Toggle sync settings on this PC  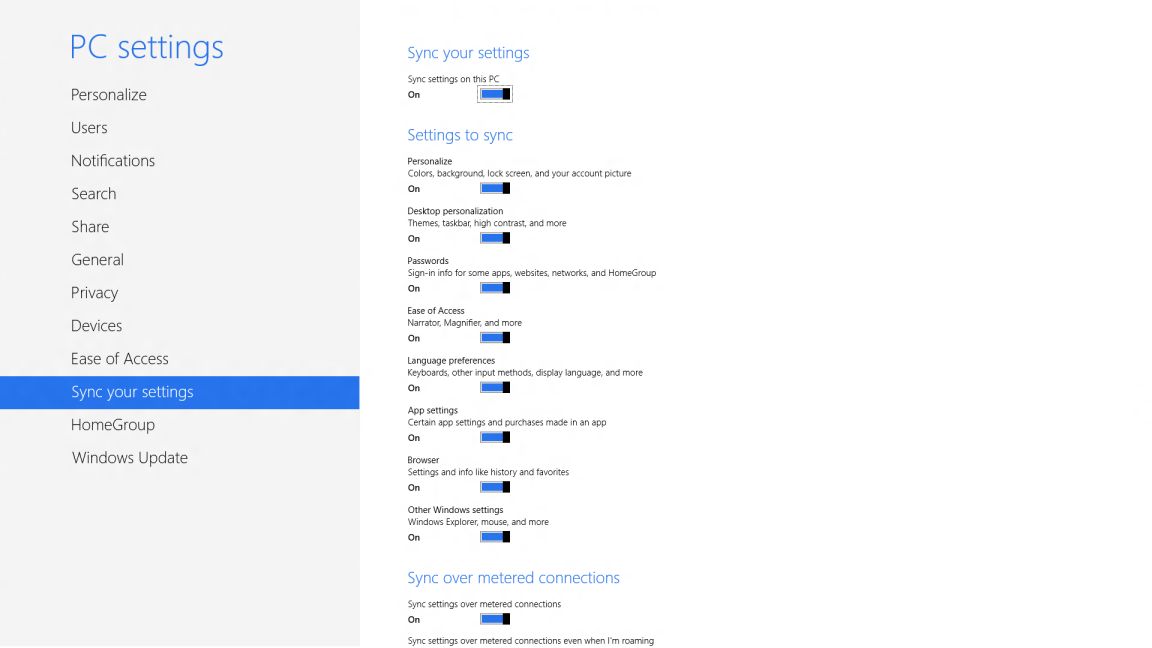coord(494,93)
